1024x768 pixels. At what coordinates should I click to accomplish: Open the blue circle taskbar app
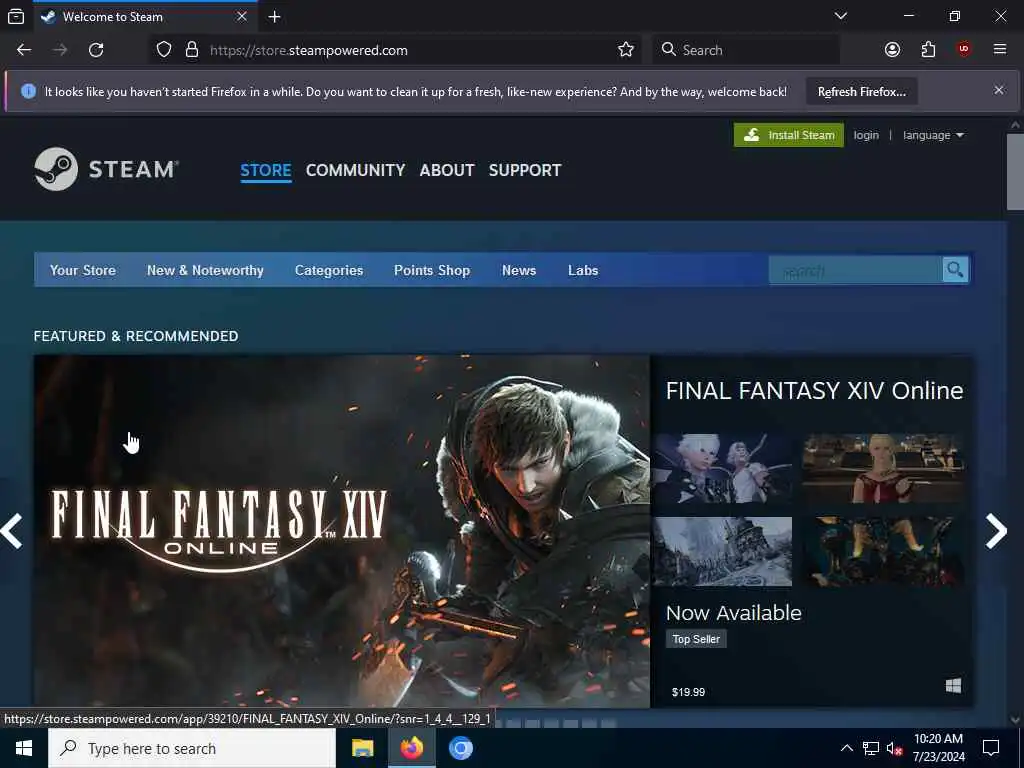[460, 748]
